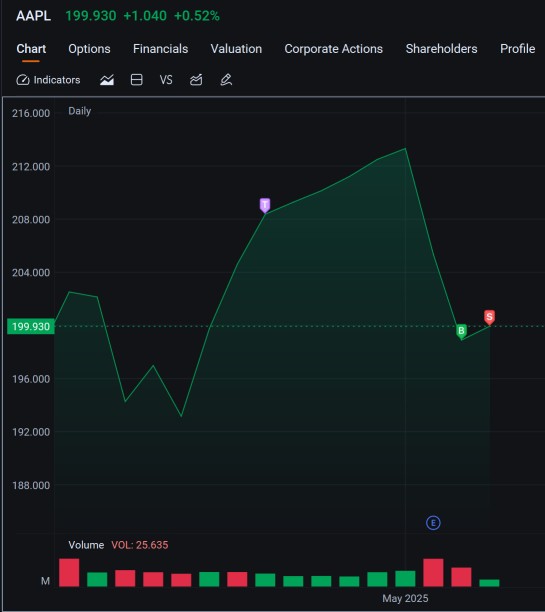Open the Profile tab

click(517, 49)
